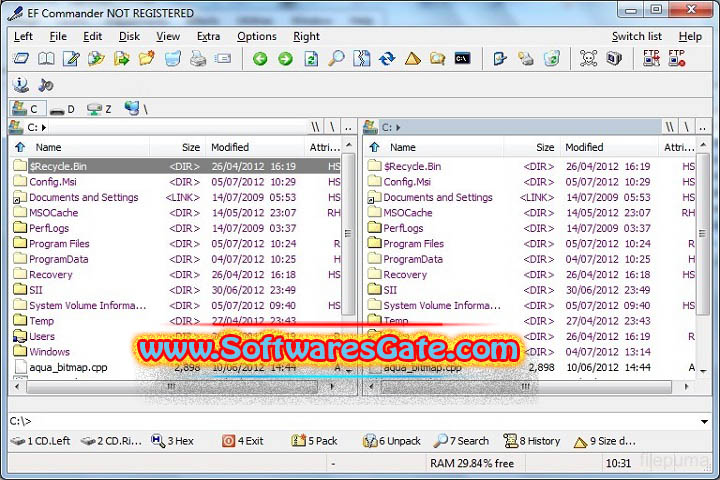This screenshot has height=480, width=720.
Task: Click right panel horizontal scrollbar
Action: pyautogui.click(x=528, y=387)
